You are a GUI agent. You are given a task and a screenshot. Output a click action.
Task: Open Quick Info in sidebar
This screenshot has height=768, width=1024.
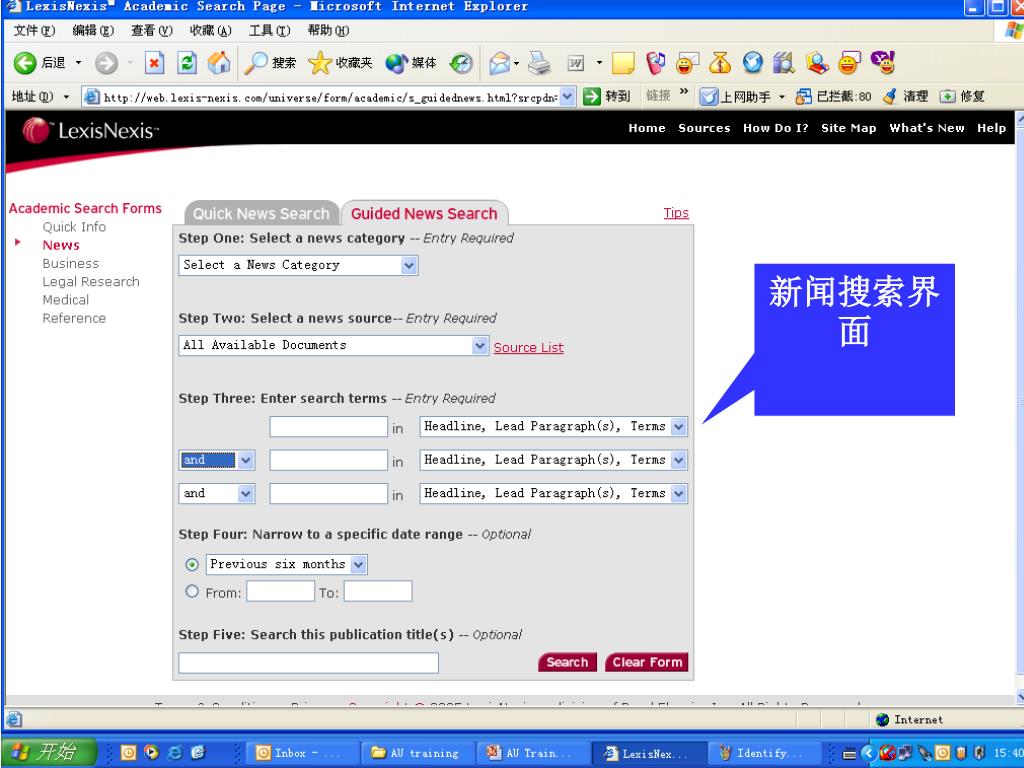(74, 227)
